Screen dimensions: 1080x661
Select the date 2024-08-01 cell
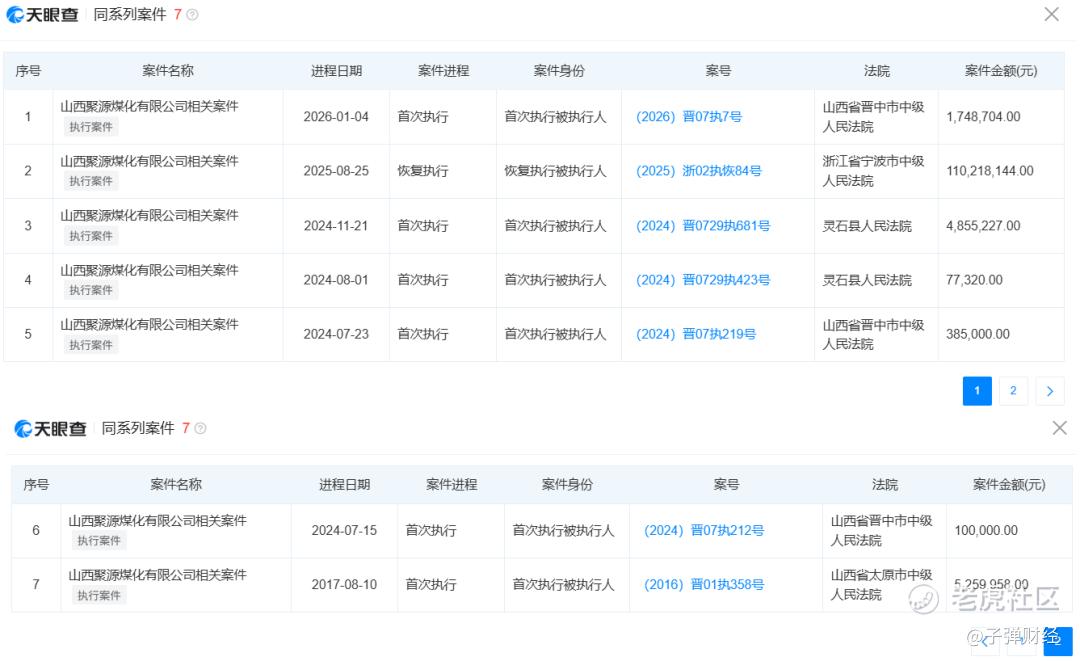[x=336, y=280]
